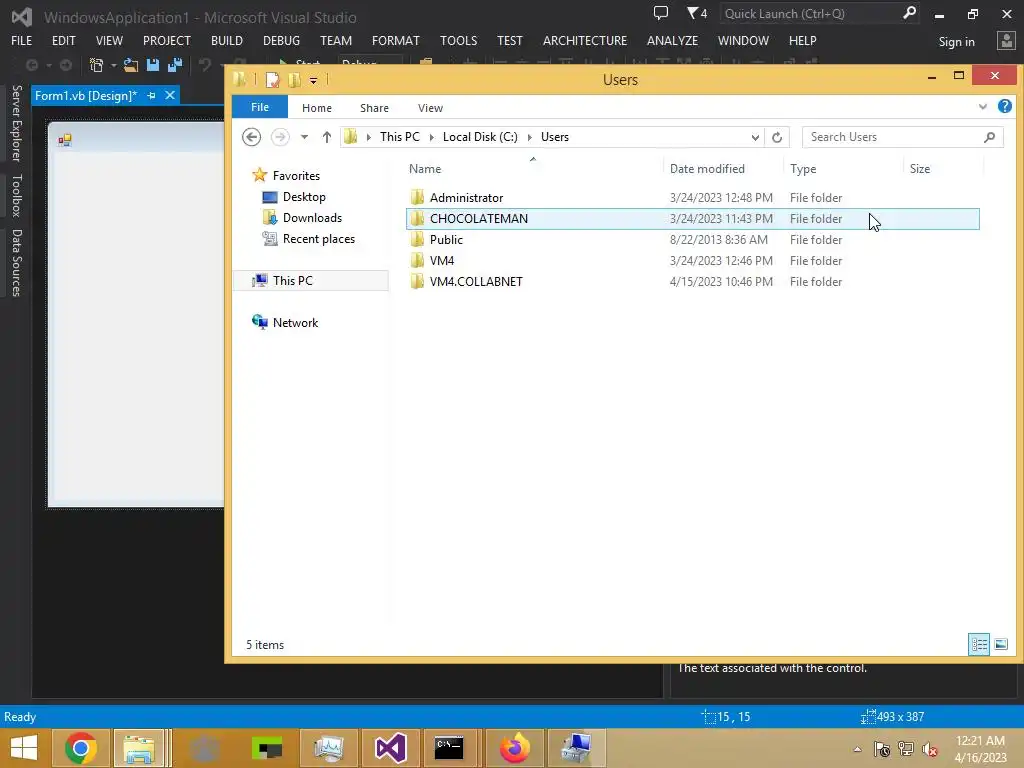Open the Data Sources side tab

[x=17, y=263]
